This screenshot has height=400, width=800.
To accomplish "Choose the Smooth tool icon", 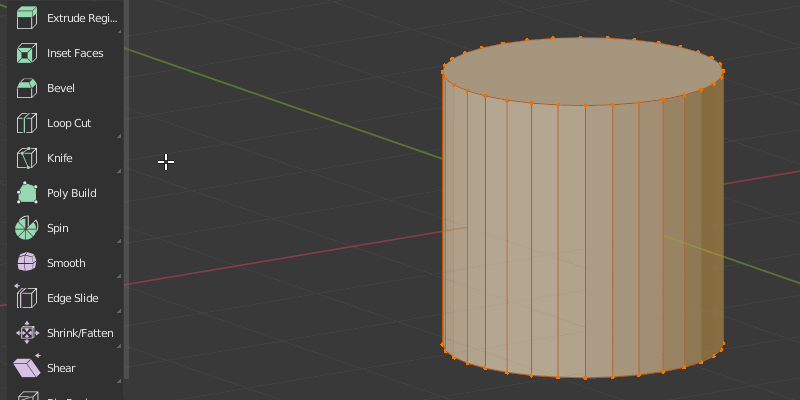I will tap(27, 263).
